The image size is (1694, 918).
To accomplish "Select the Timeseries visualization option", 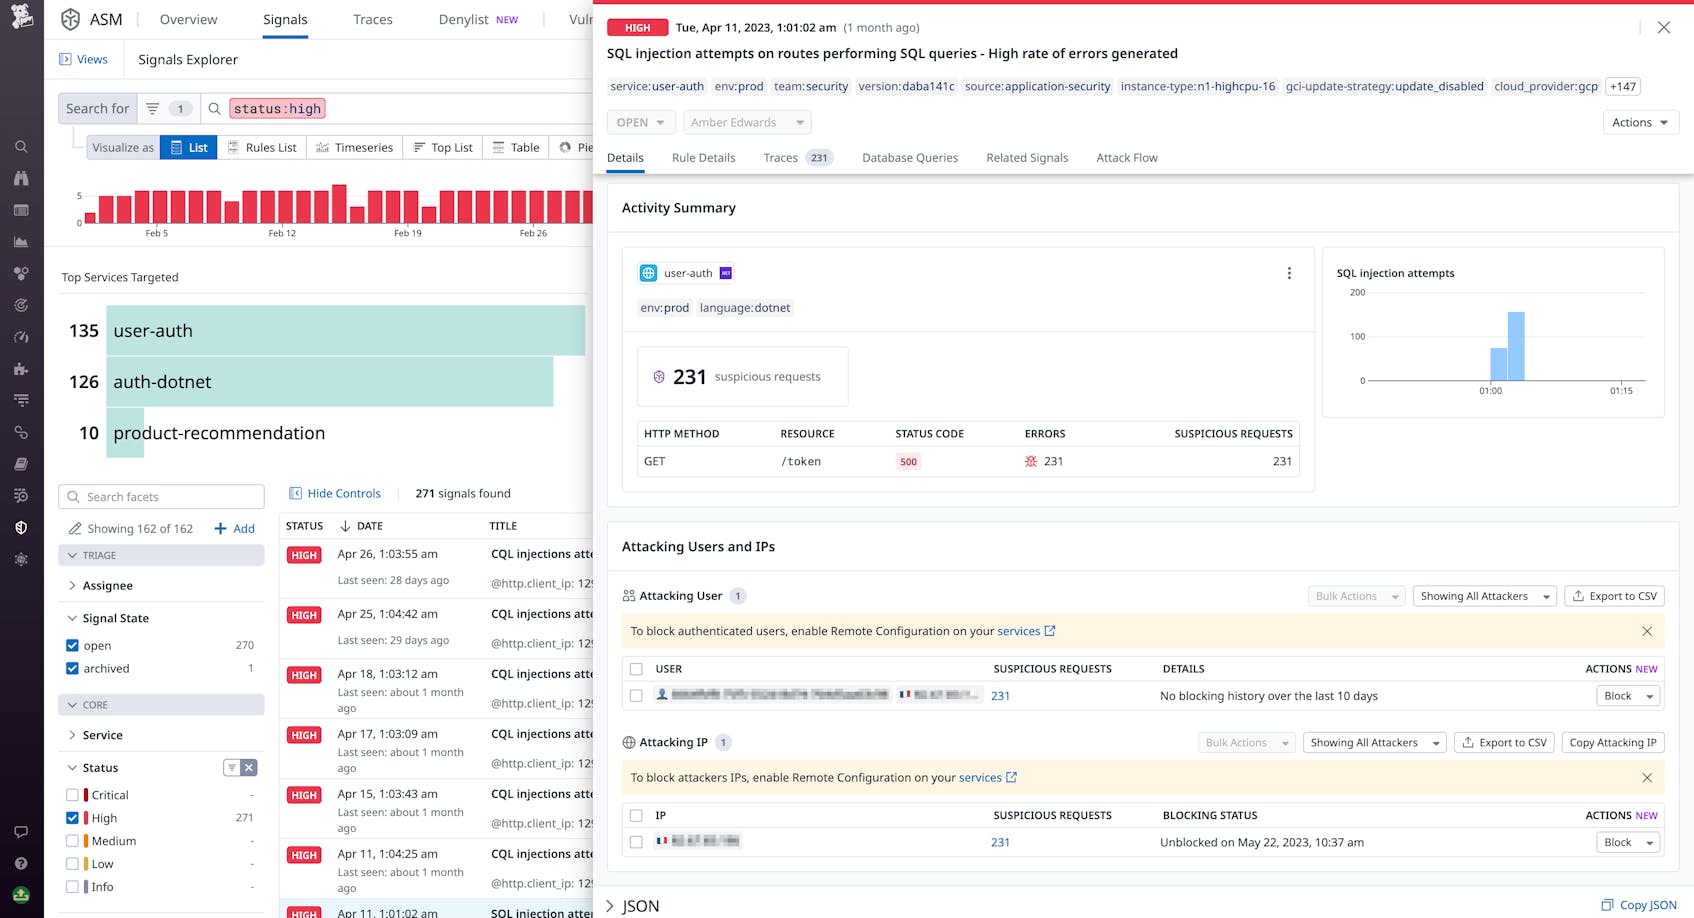I will [354, 147].
